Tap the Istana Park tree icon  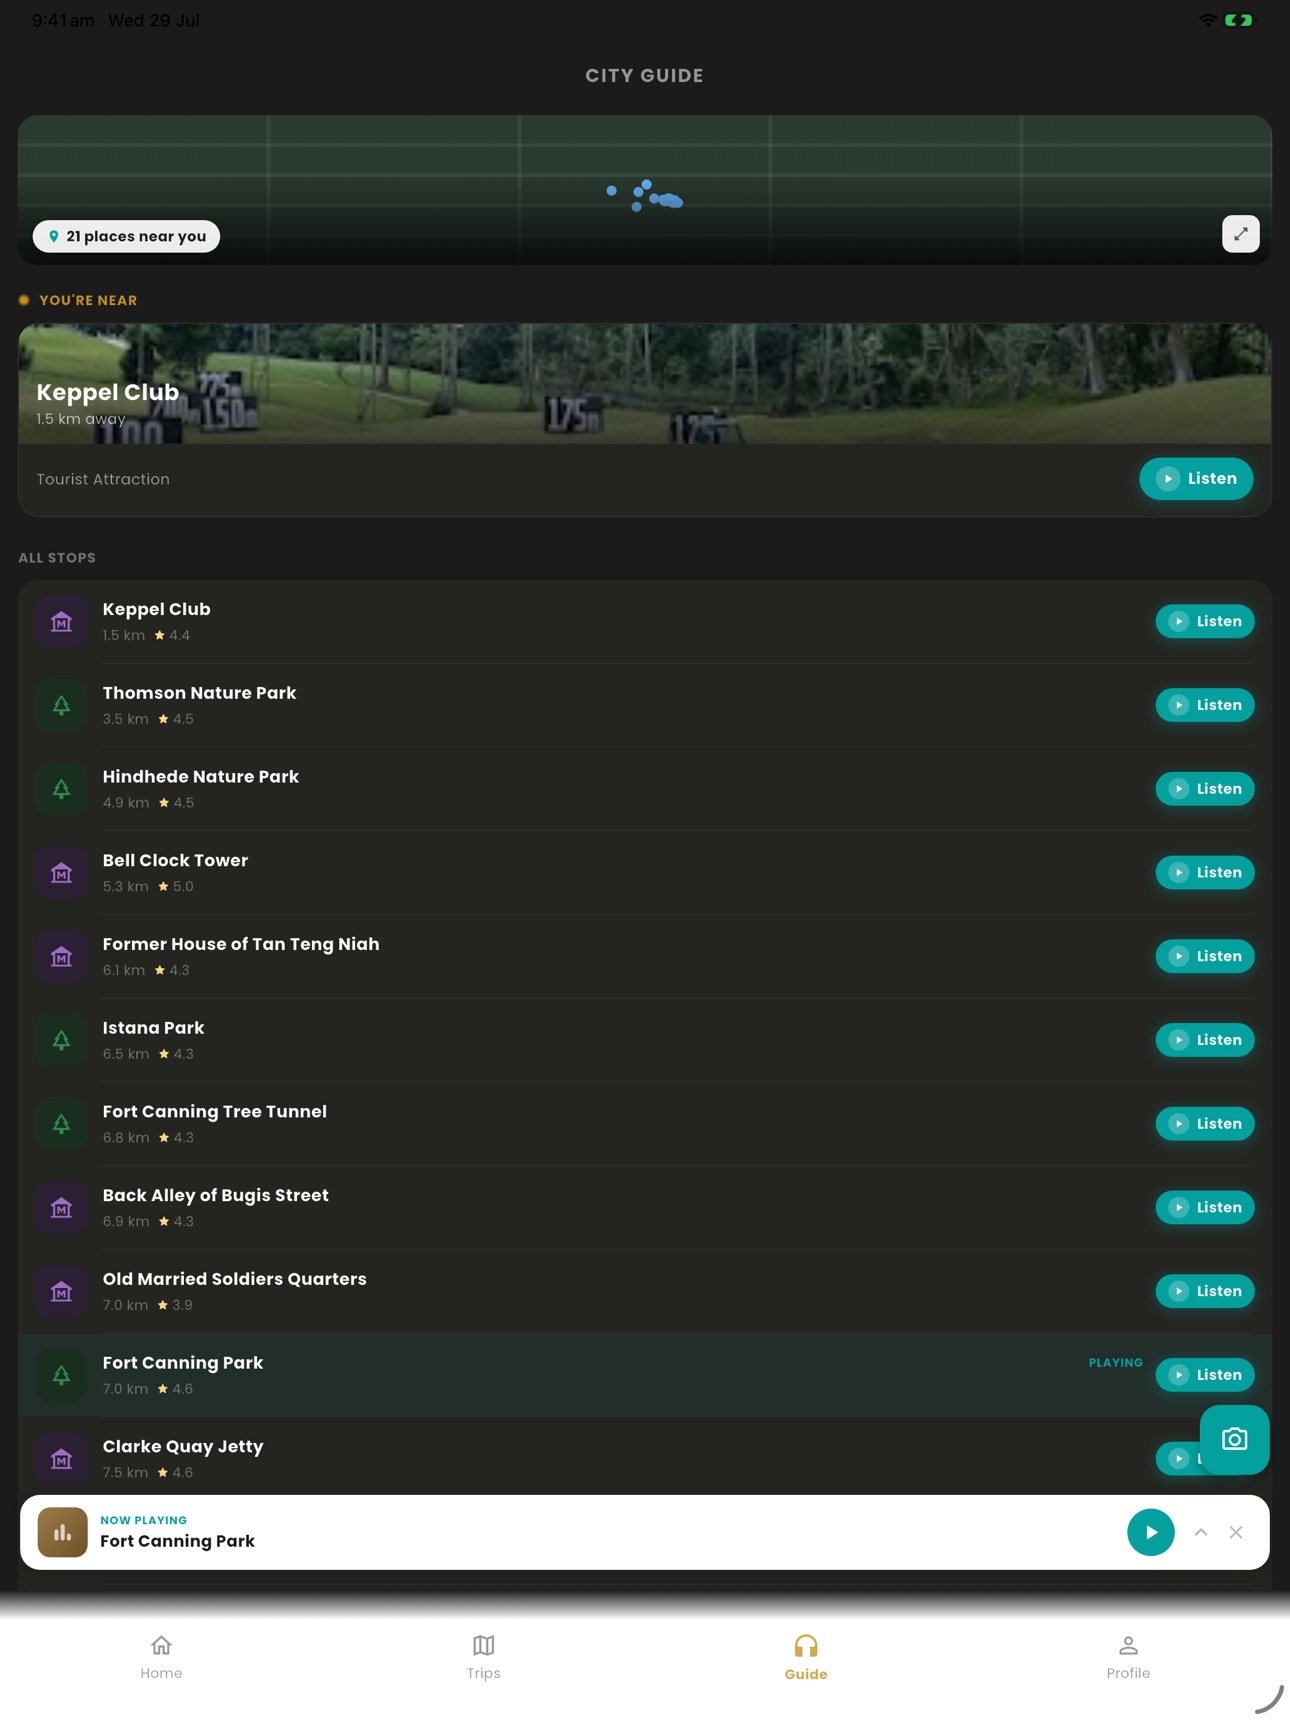(62, 1040)
